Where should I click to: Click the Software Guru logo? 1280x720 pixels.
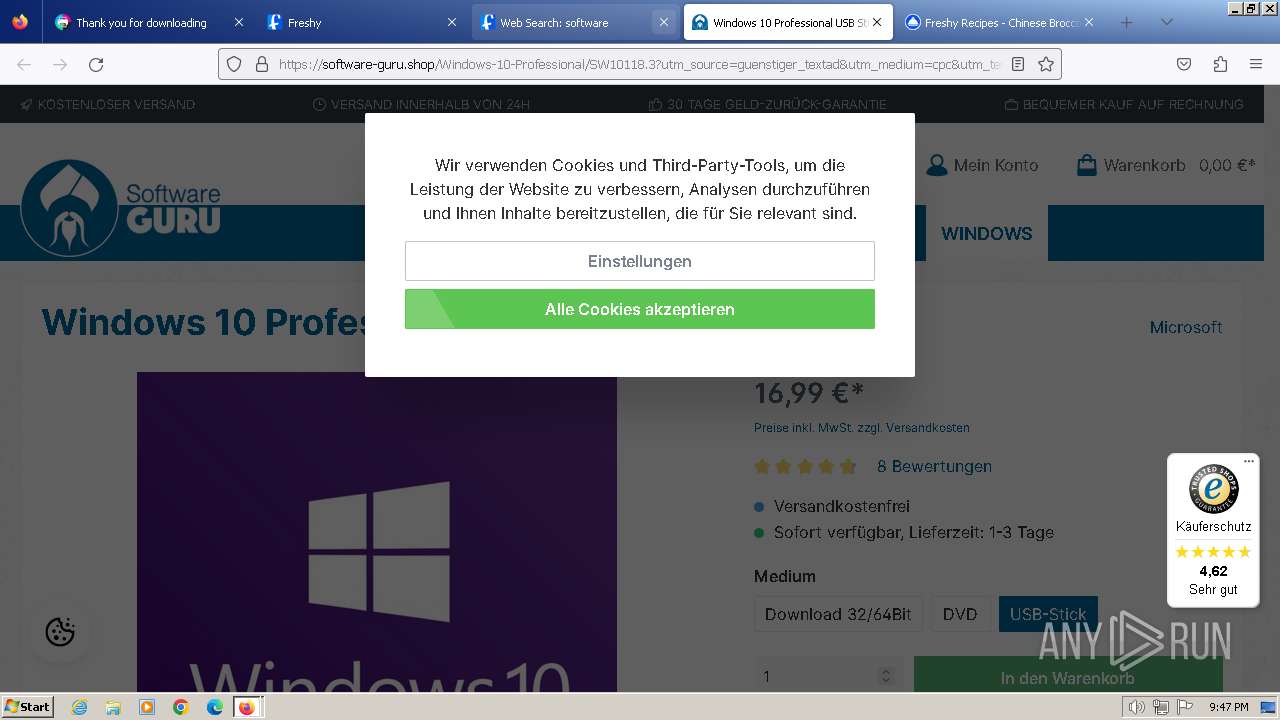point(121,208)
